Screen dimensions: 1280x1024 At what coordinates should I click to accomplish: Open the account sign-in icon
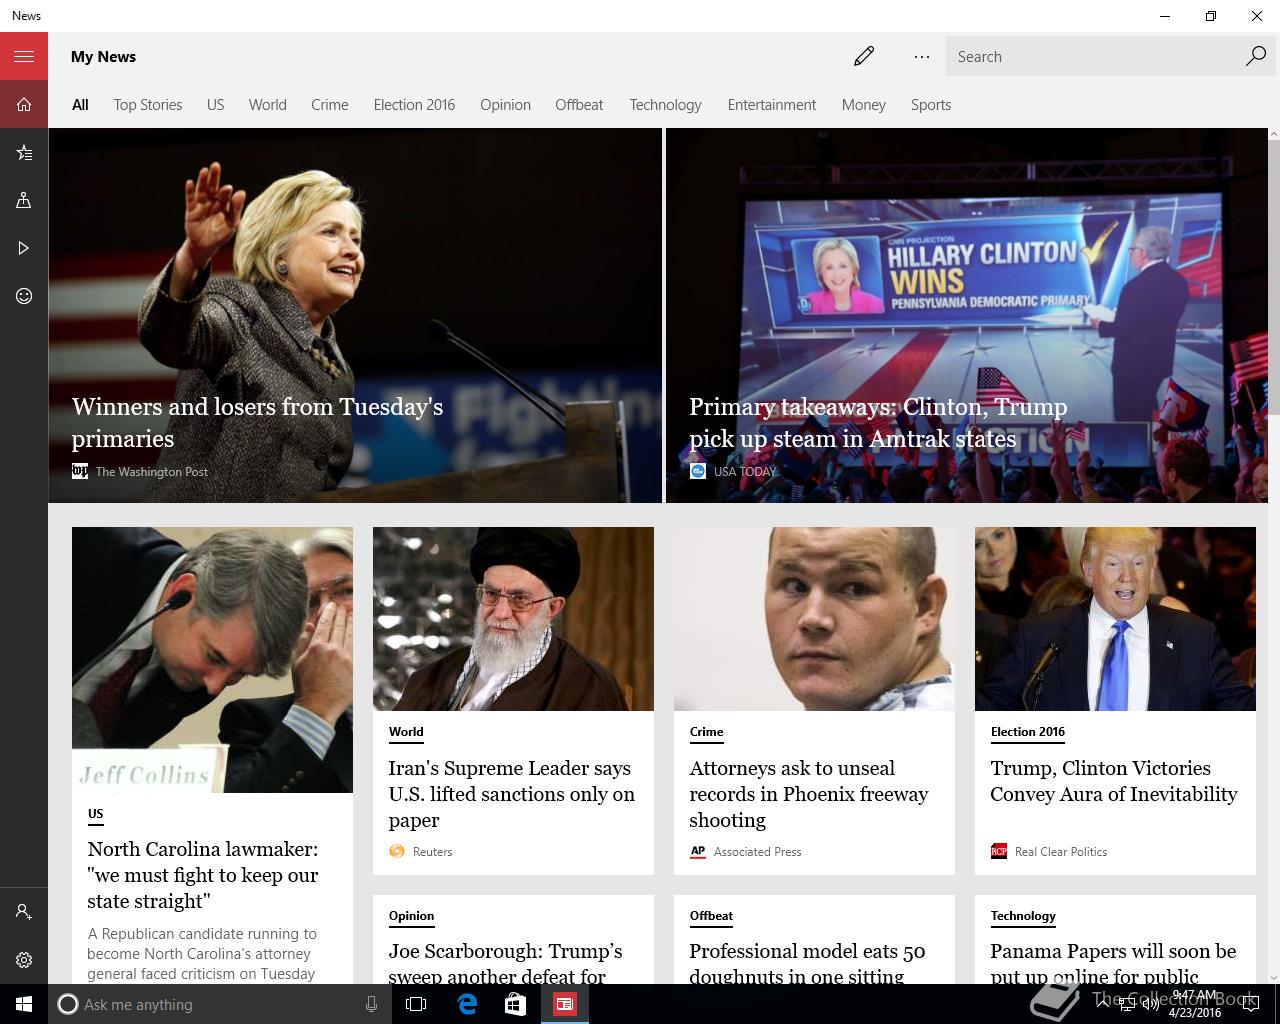pos(24,912)
